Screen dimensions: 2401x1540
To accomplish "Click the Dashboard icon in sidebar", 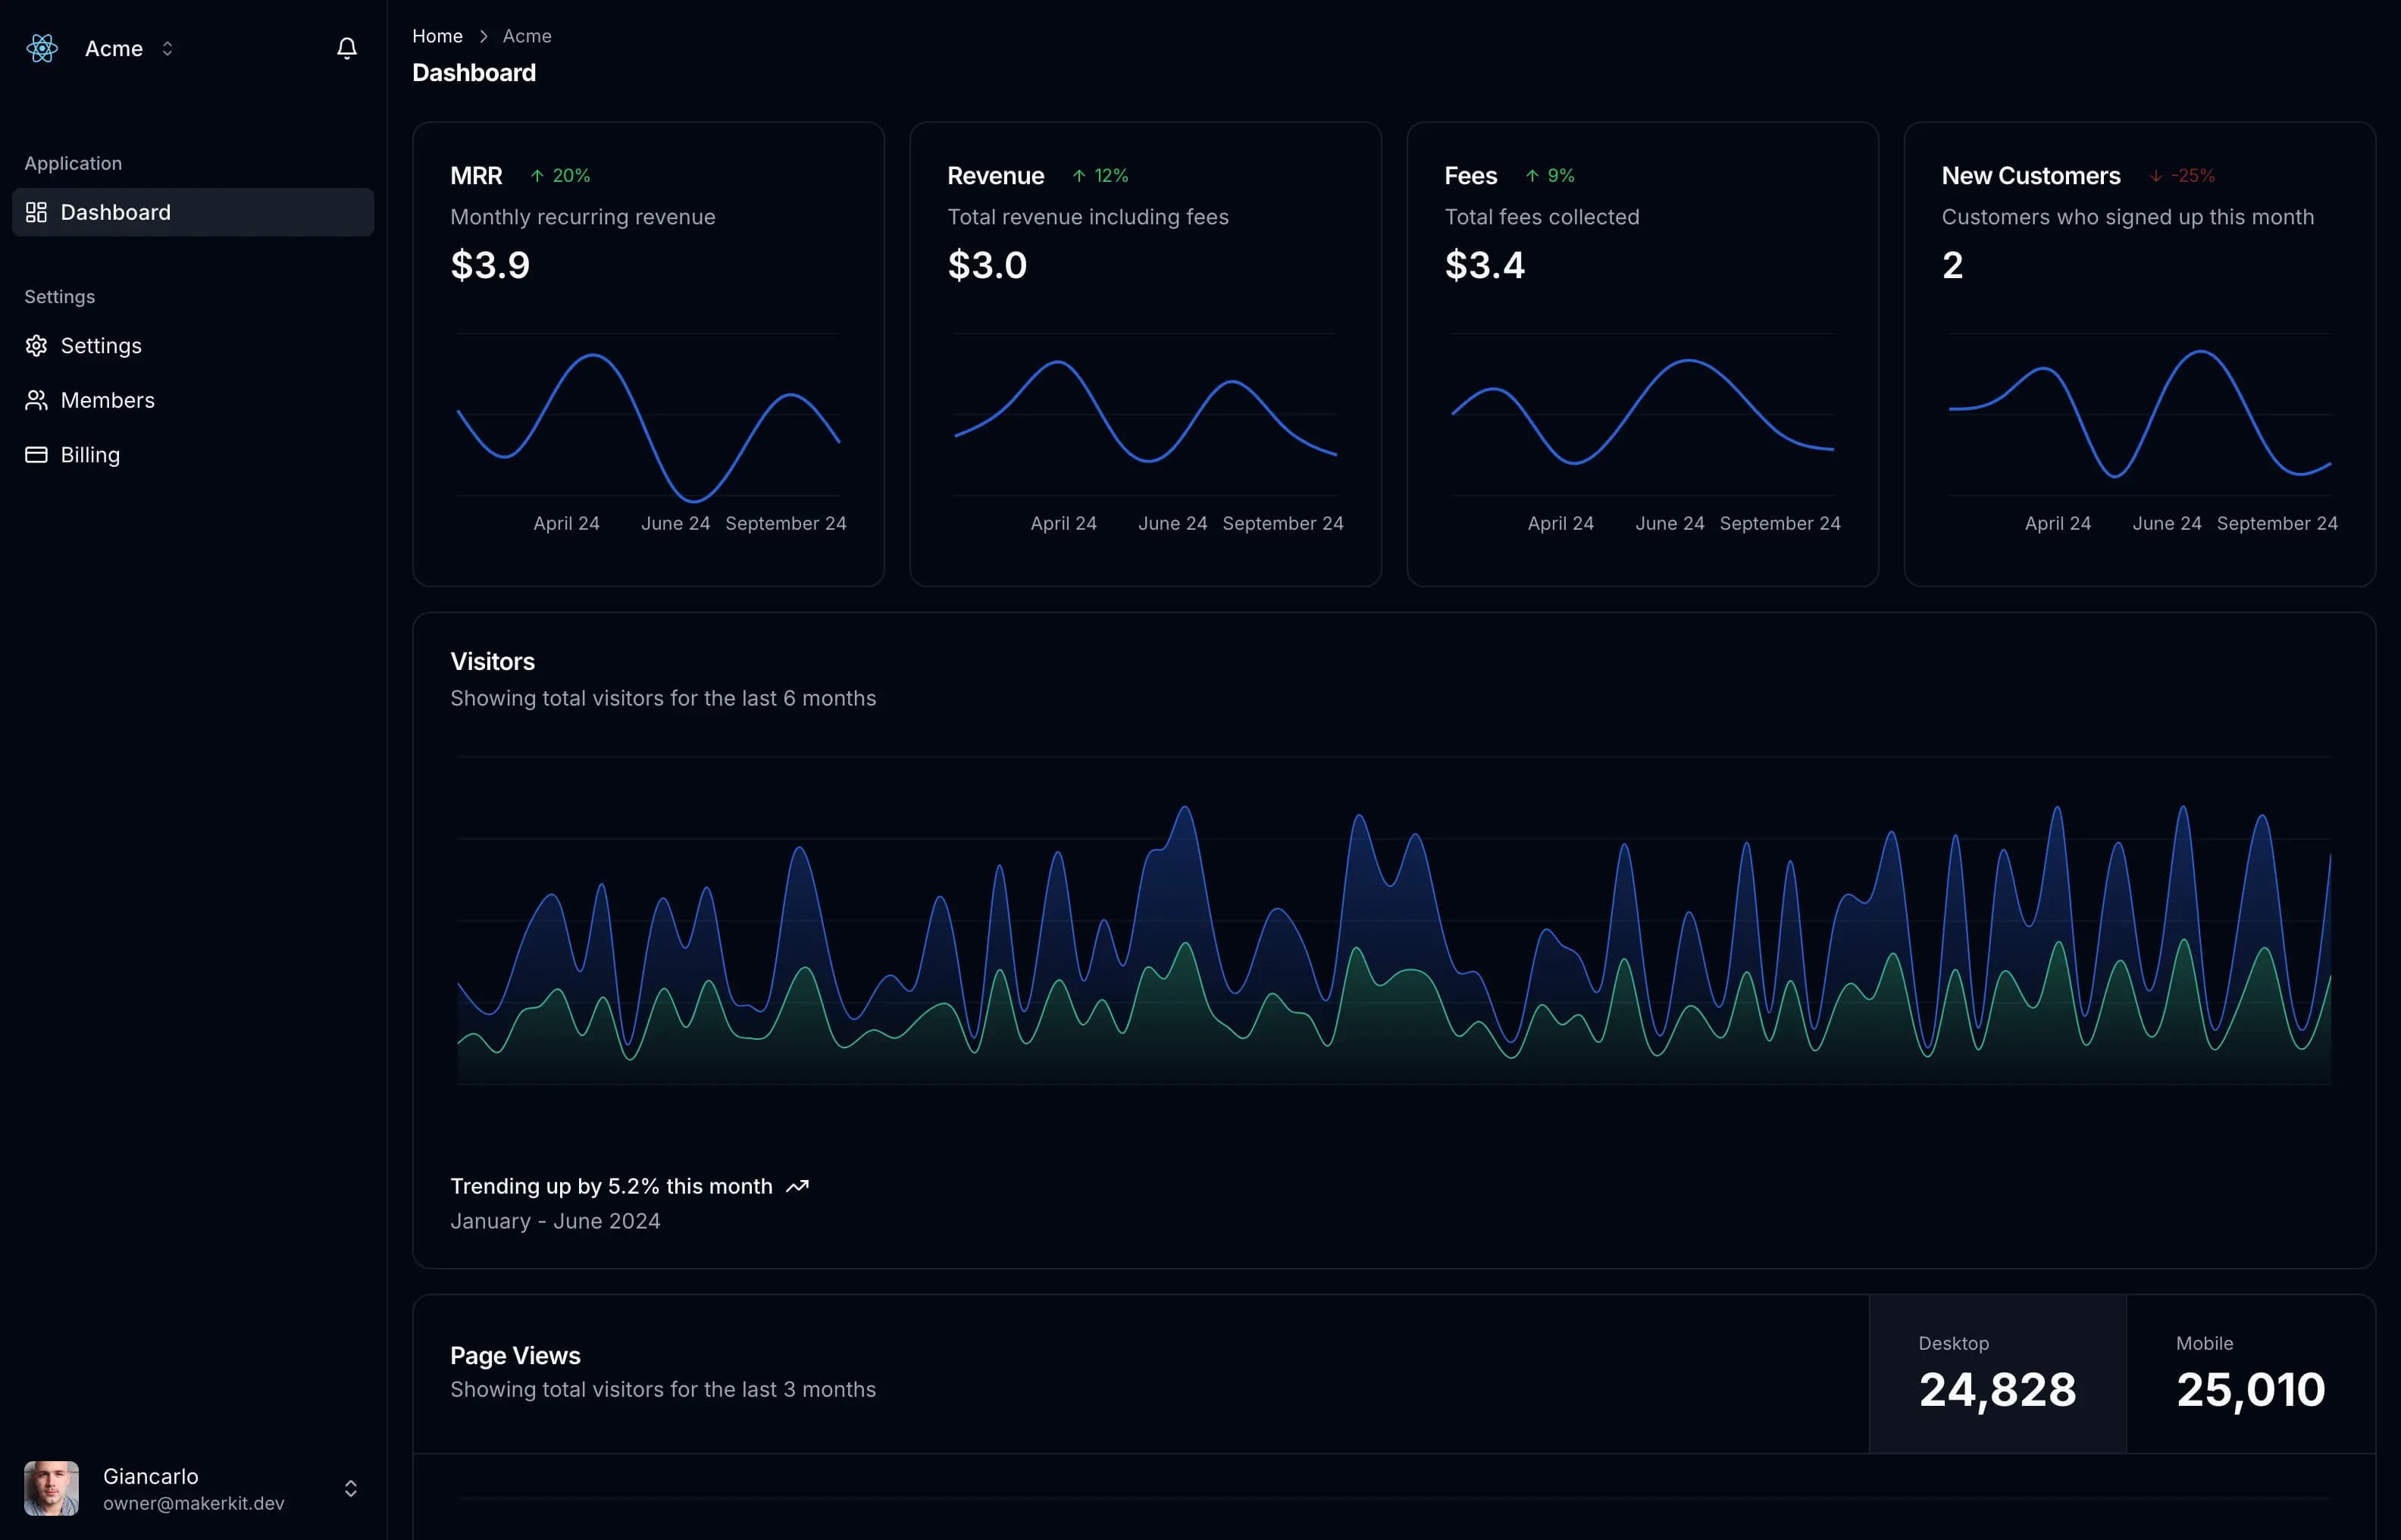I will [36, 210].
